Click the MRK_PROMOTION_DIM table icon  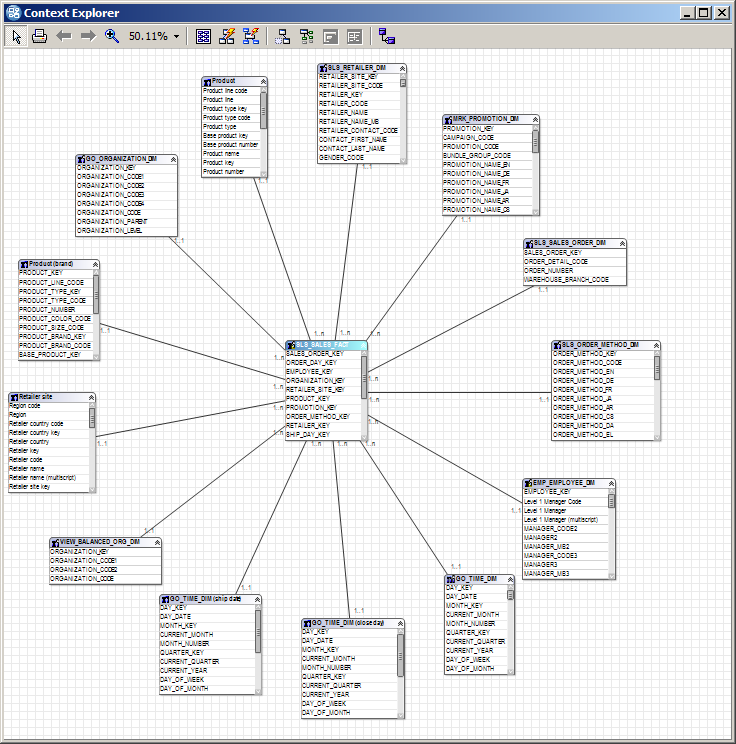pos(448,119)
